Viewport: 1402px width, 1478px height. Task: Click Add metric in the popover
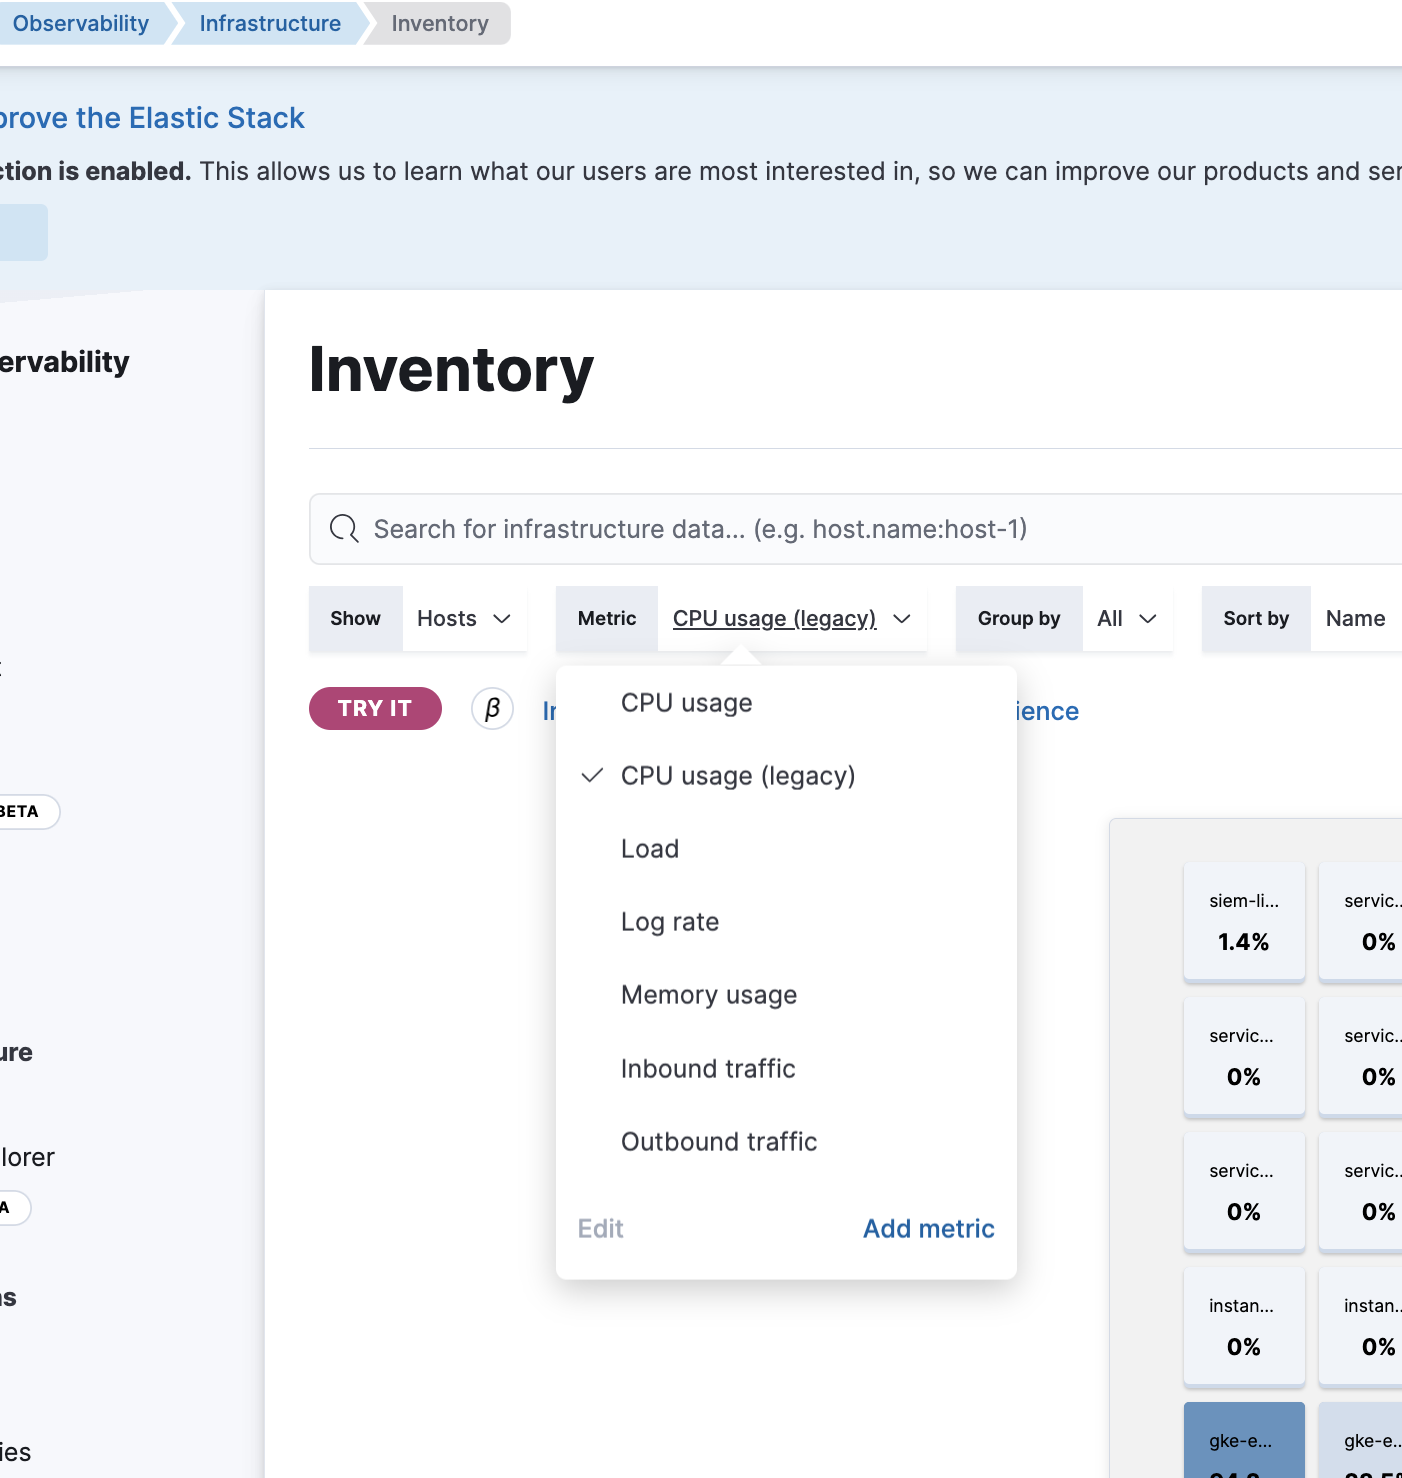[929, 1229]
